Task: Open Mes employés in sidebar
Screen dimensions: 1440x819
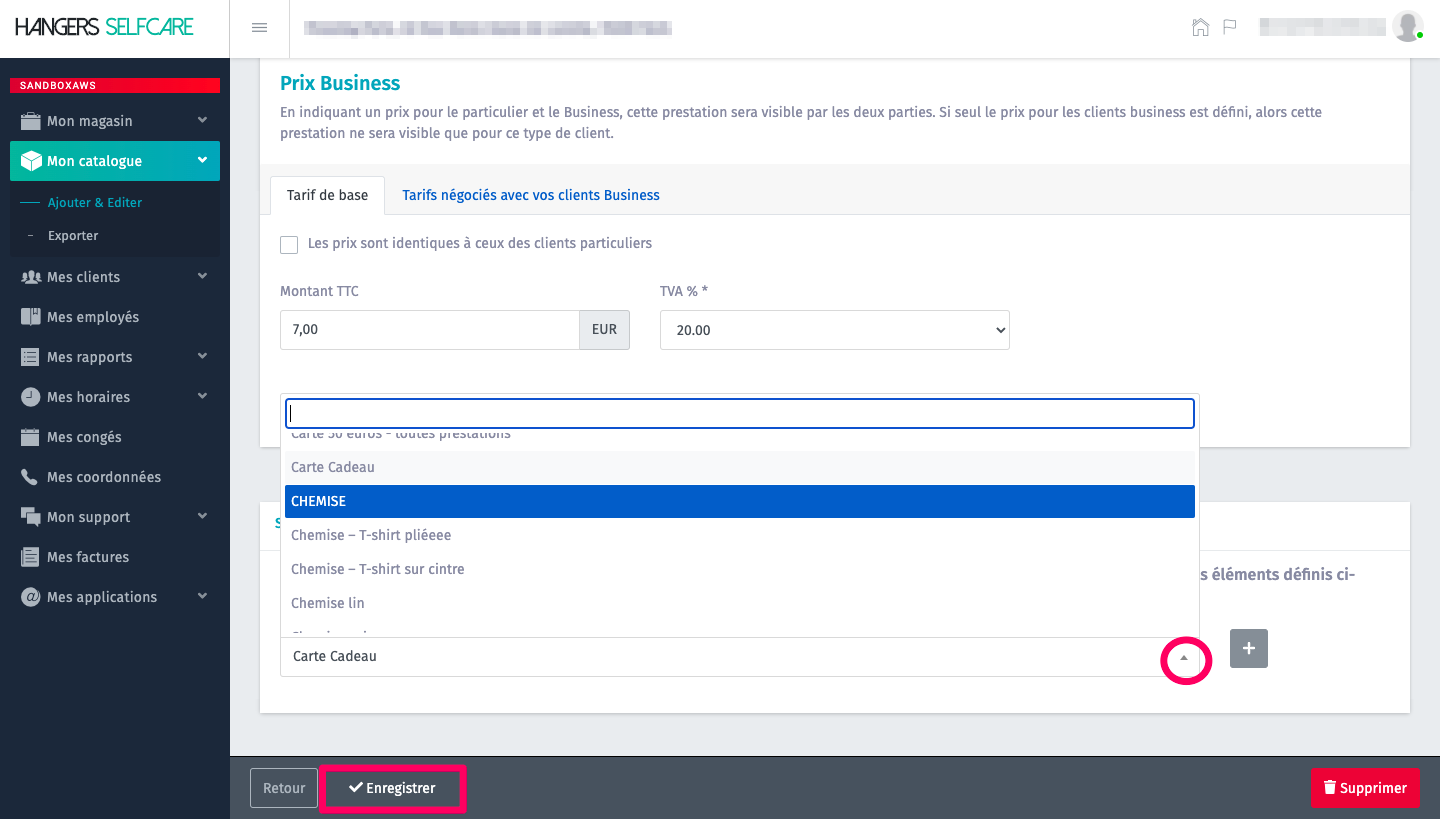Action: pos(93,317)
